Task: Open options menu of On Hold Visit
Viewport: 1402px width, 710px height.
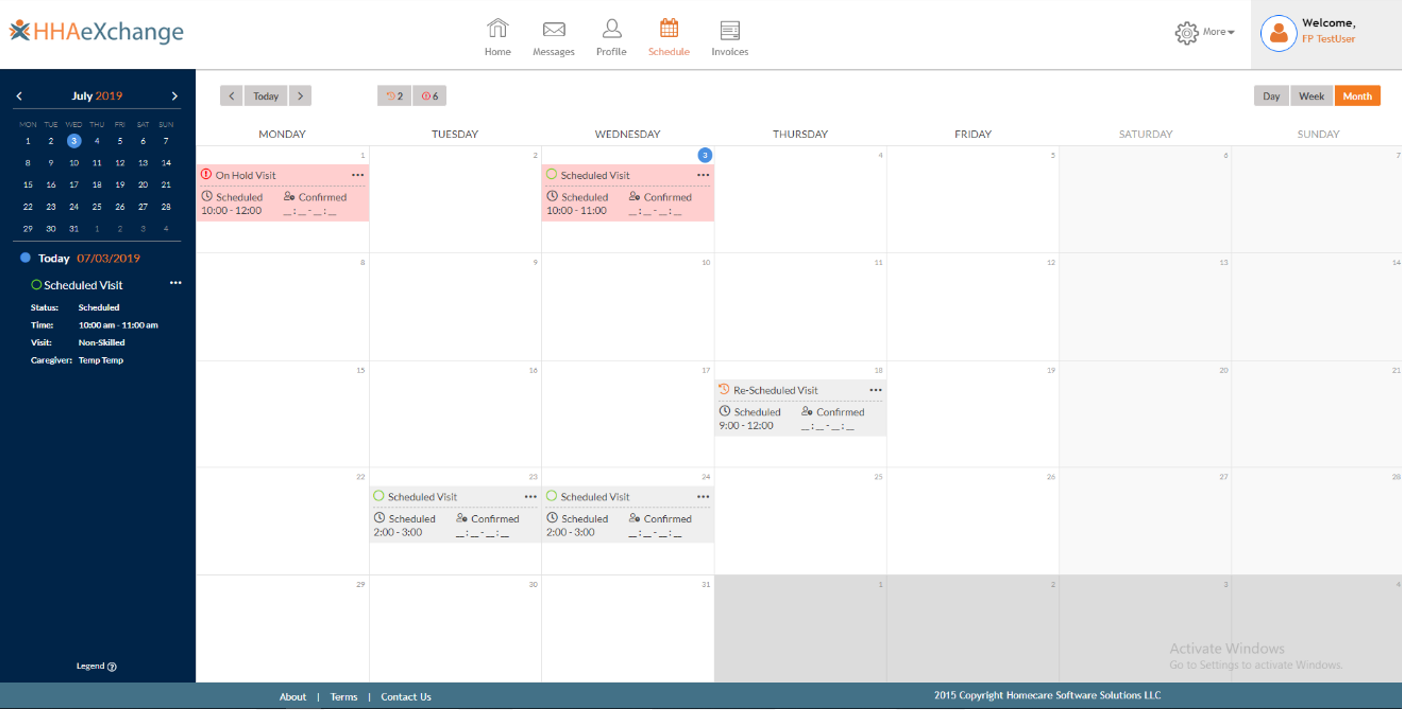Action: (x=358, y=175)
